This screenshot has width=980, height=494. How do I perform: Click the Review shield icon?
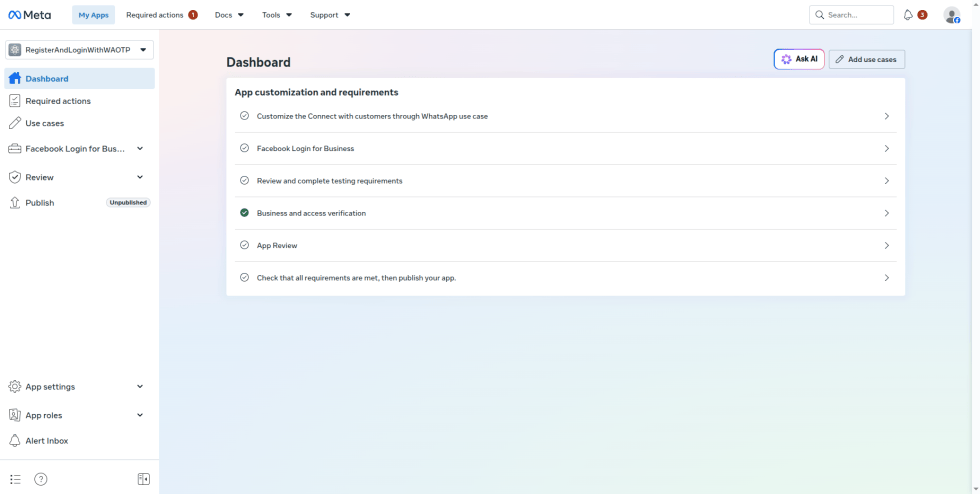[14, 178]
